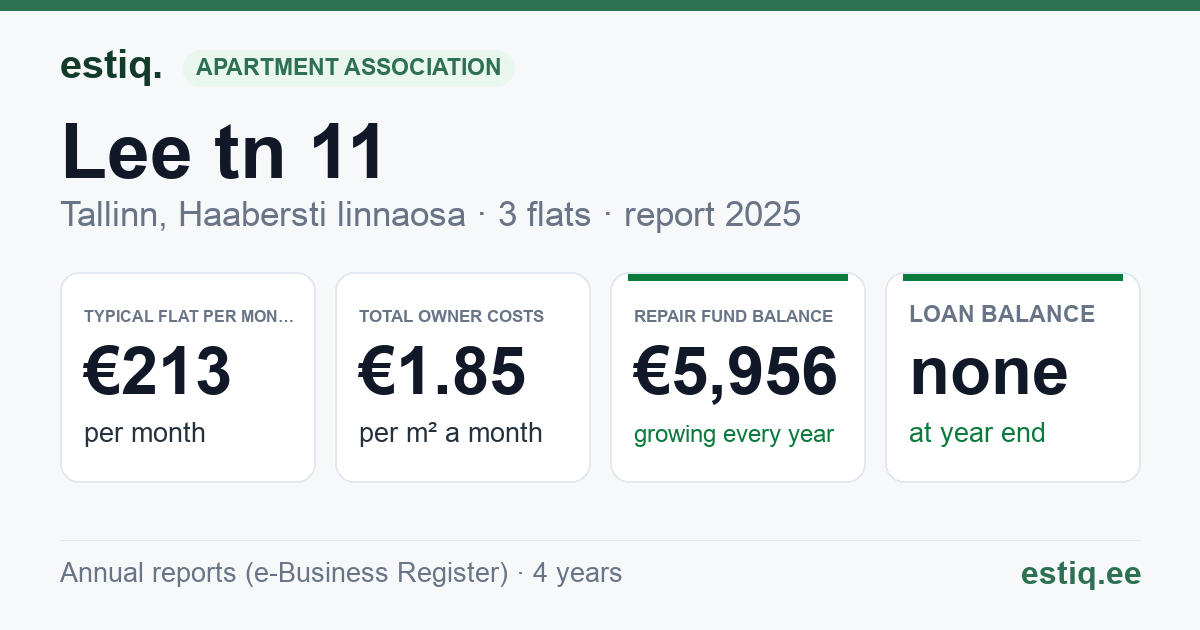This screenshot has height=630, width=1200.
Task: Click the €1.85 value
Action: 442,371
